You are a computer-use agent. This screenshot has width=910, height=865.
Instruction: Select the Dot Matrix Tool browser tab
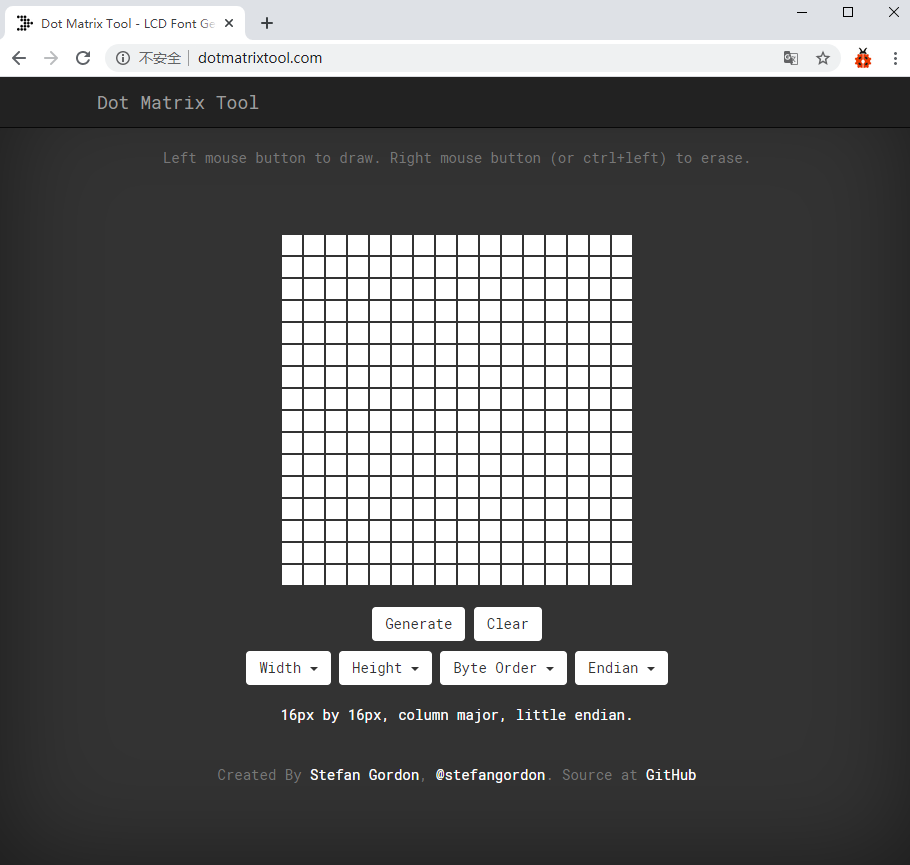click(120, 23)
